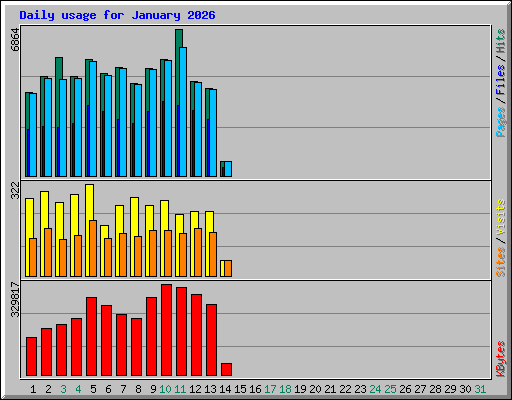Viewport: 512px width, 400px height.
Task: Click the red KBytes bar for day 1
Action: (x=31, y=356)
